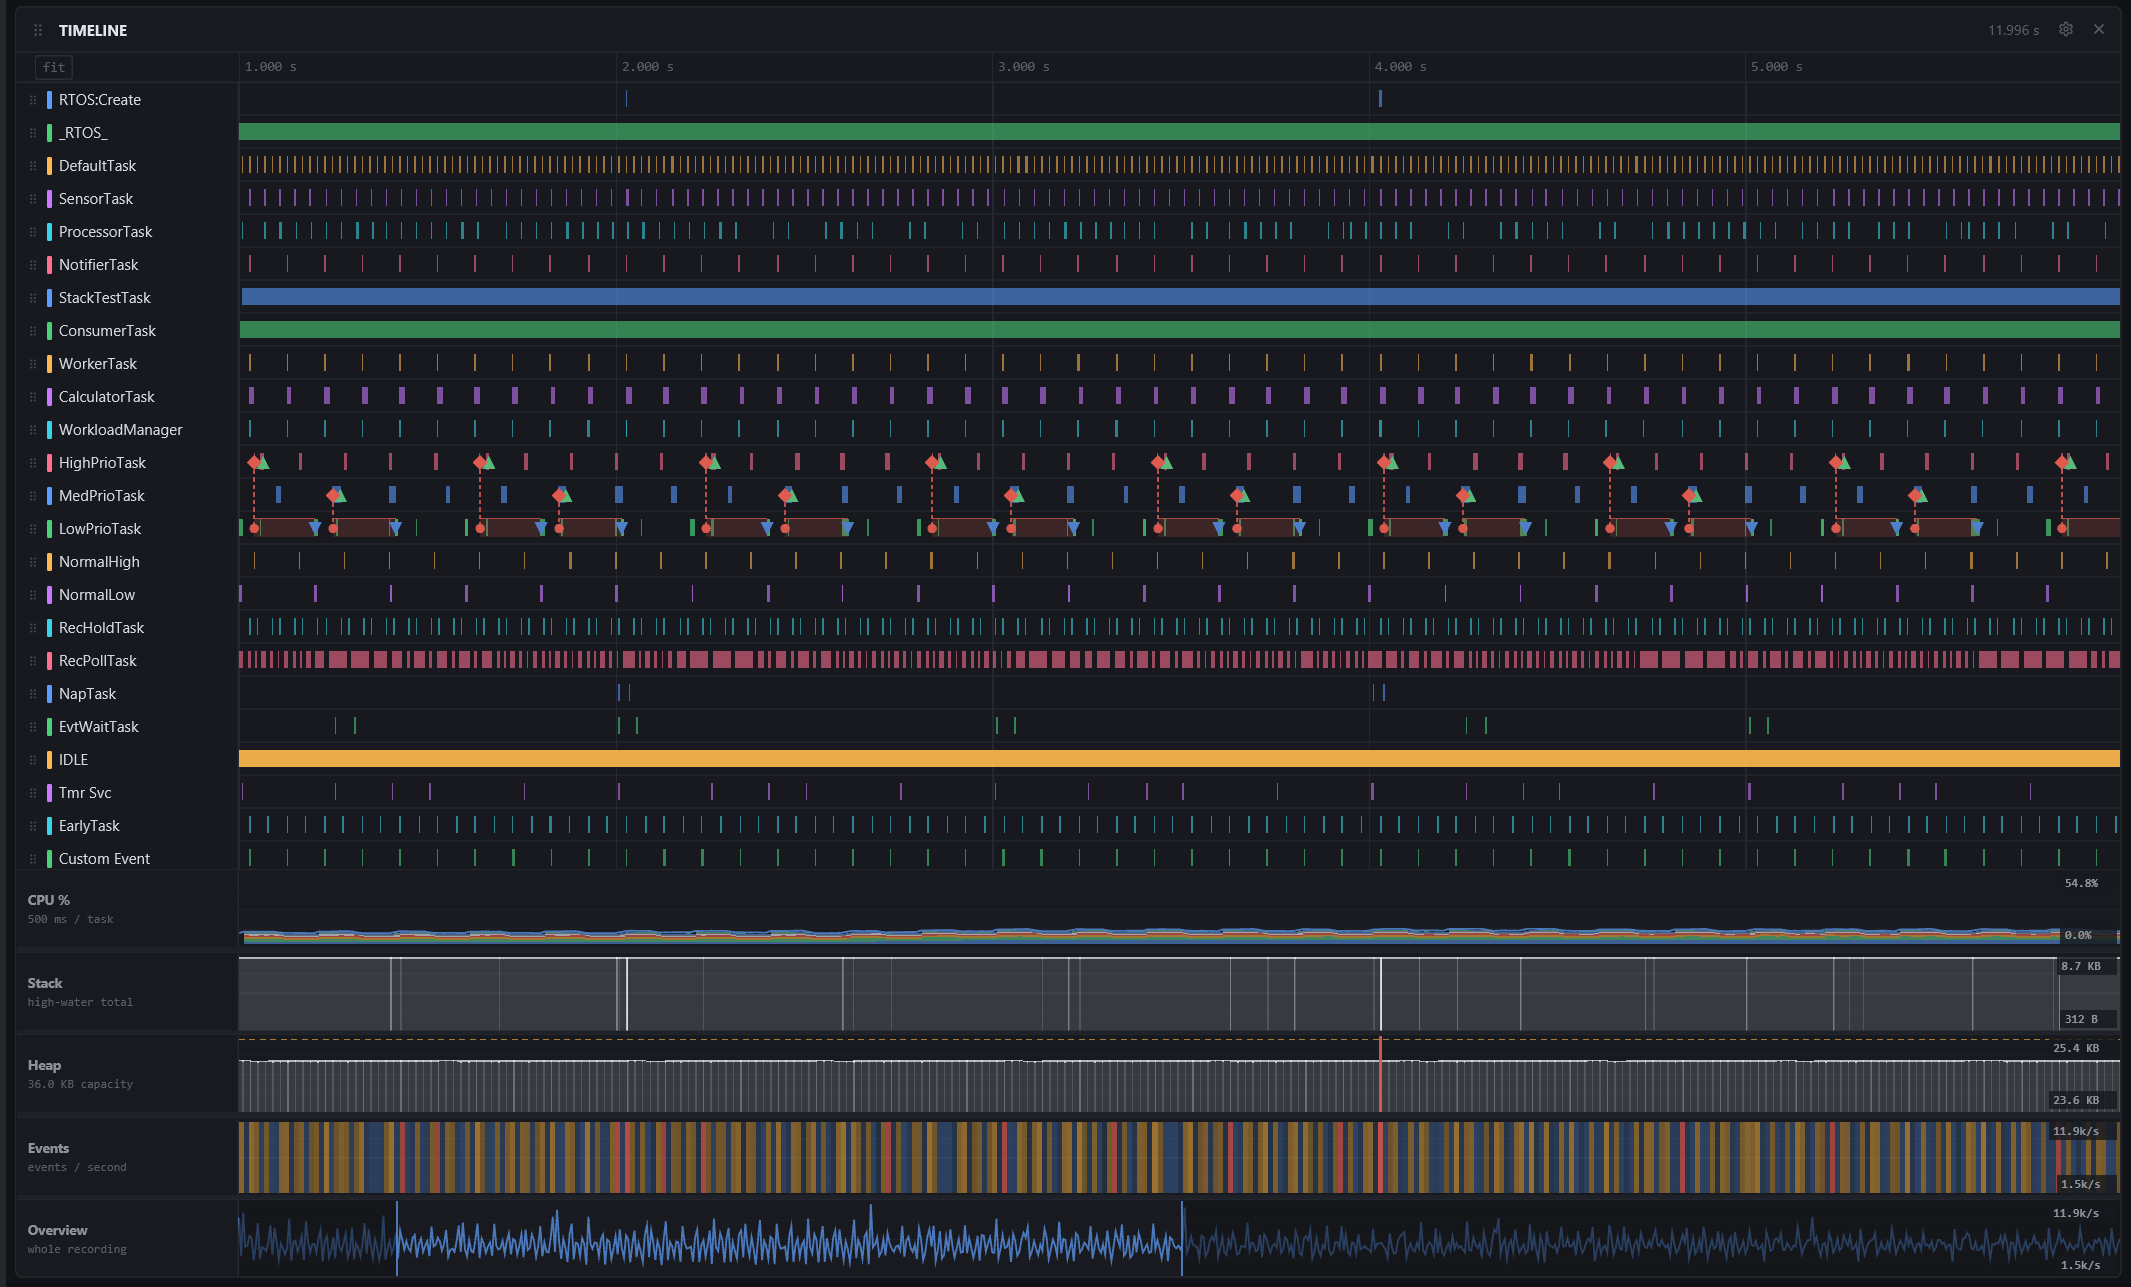Click EarlyTask row drag handle
The image size is (2131, 1287).
[x=33, y=826]
